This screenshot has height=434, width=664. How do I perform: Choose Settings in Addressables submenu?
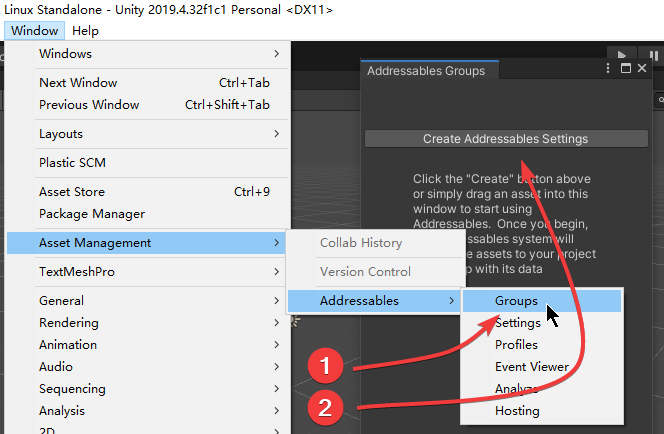tap(542, 323)
